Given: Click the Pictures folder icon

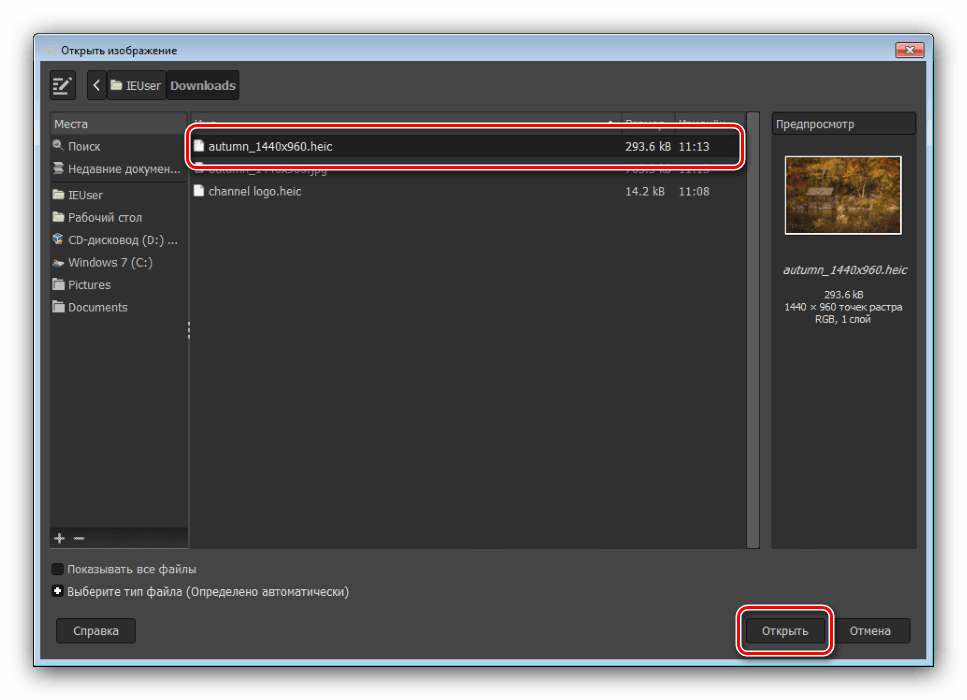Looking at the screenshot, I should (x=59, y=284).
